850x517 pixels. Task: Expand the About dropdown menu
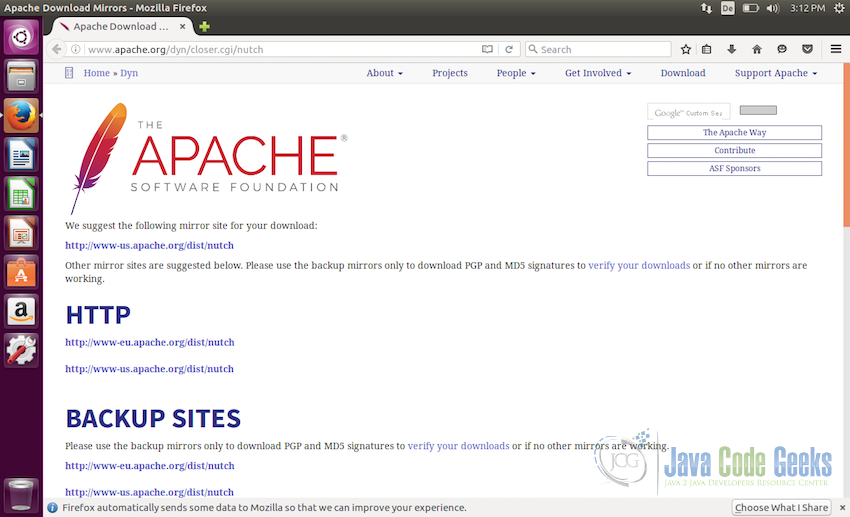[384, 73]
